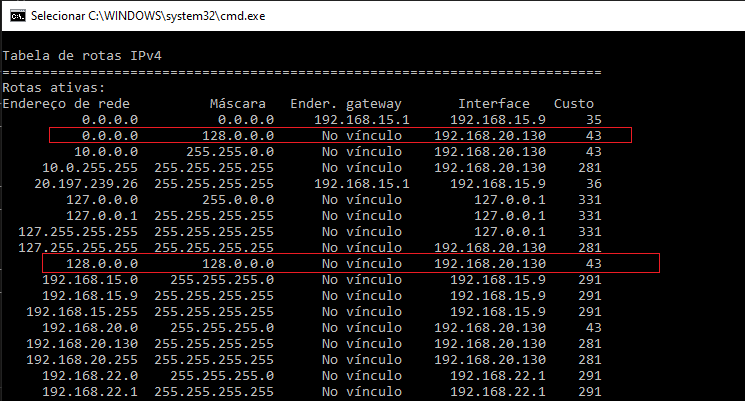Click the "Endereço de rede" column header
The image size is (745, 401).
point(66,103)
